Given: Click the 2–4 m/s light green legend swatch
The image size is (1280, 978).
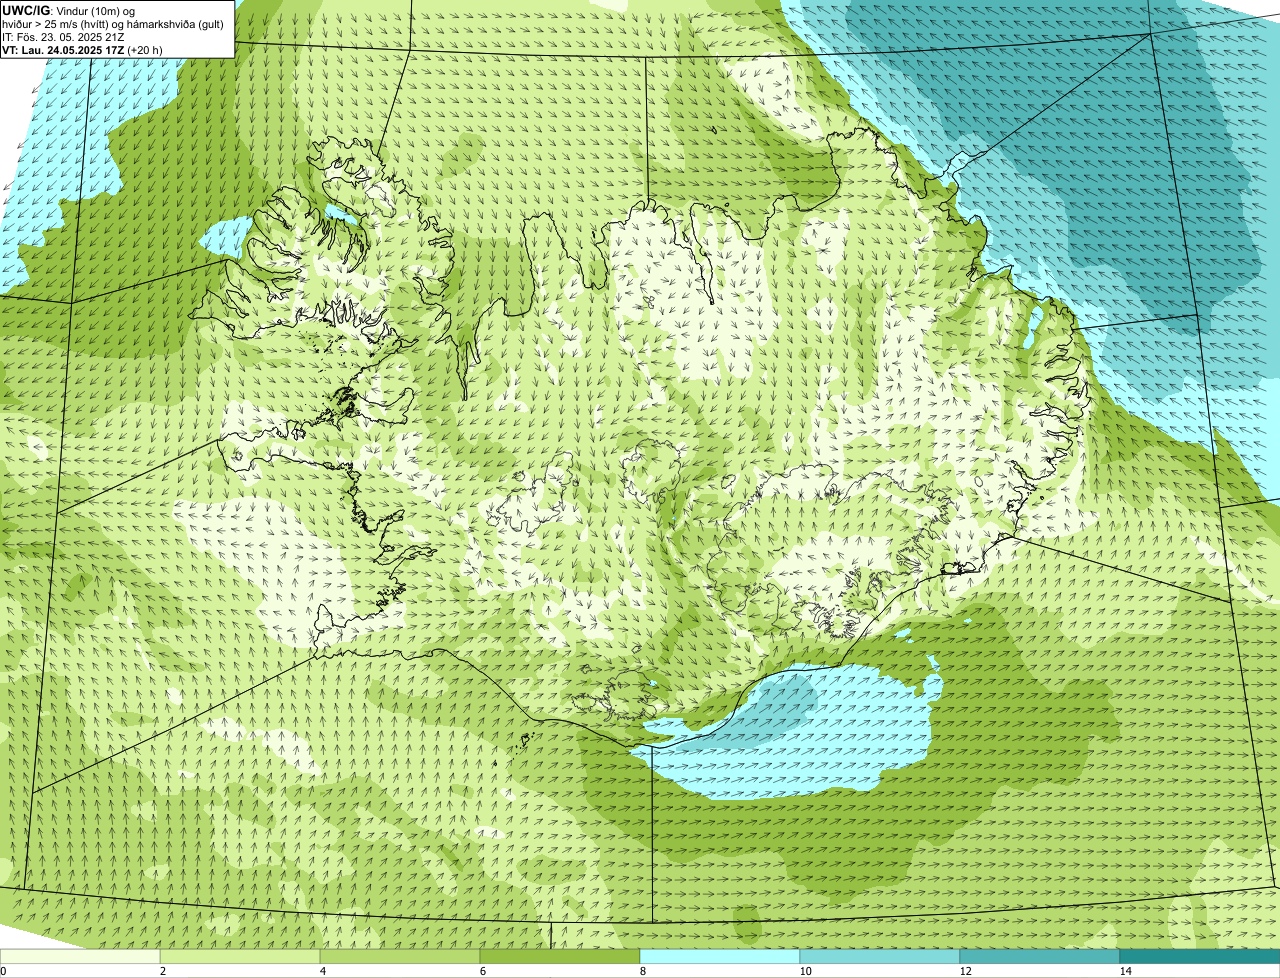Looking at the screenshot, I should 240,956.
